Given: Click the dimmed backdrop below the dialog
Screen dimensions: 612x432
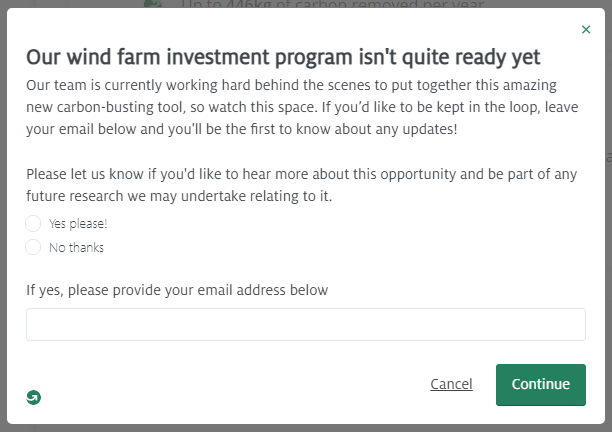Looking at the screenshot, I should [306, 428].
